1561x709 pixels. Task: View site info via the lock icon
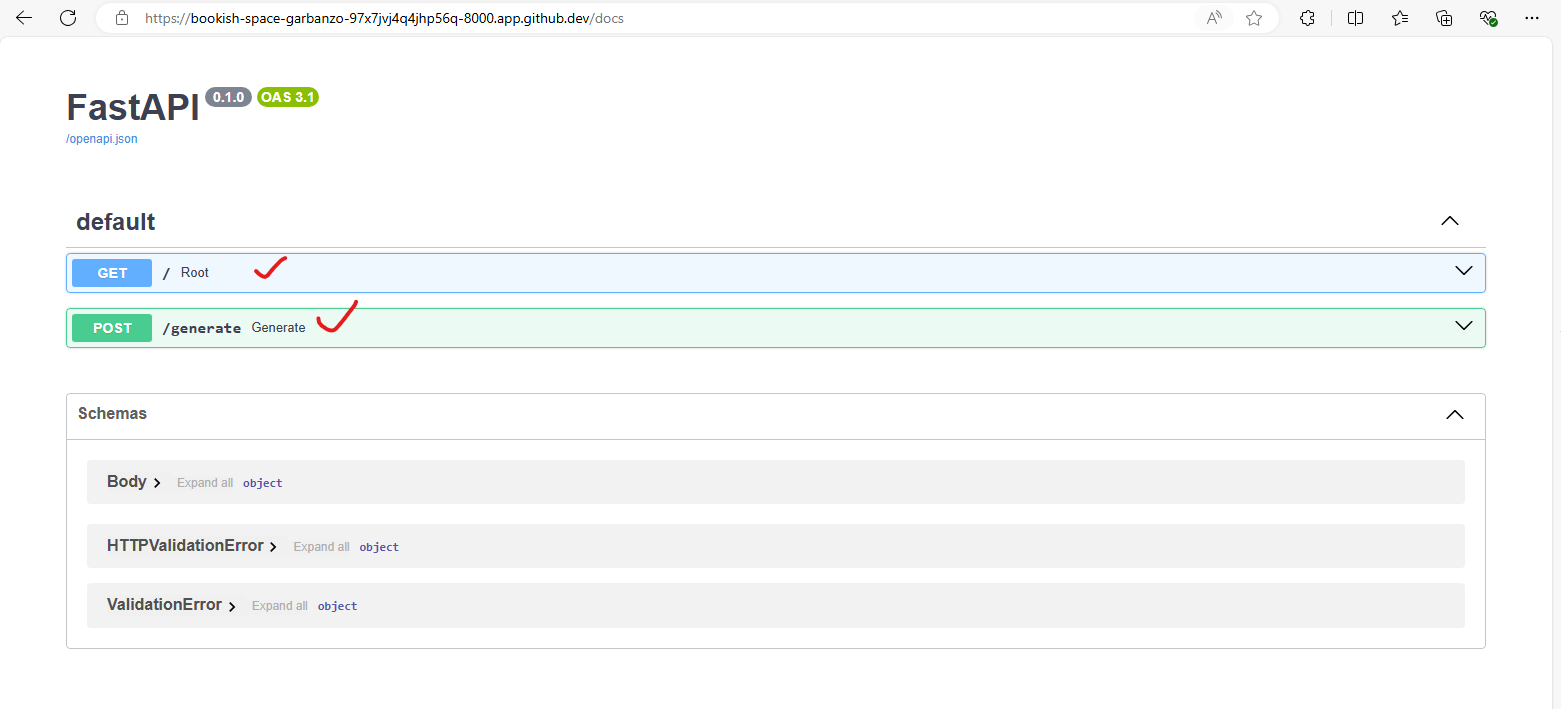pos(122,18)
